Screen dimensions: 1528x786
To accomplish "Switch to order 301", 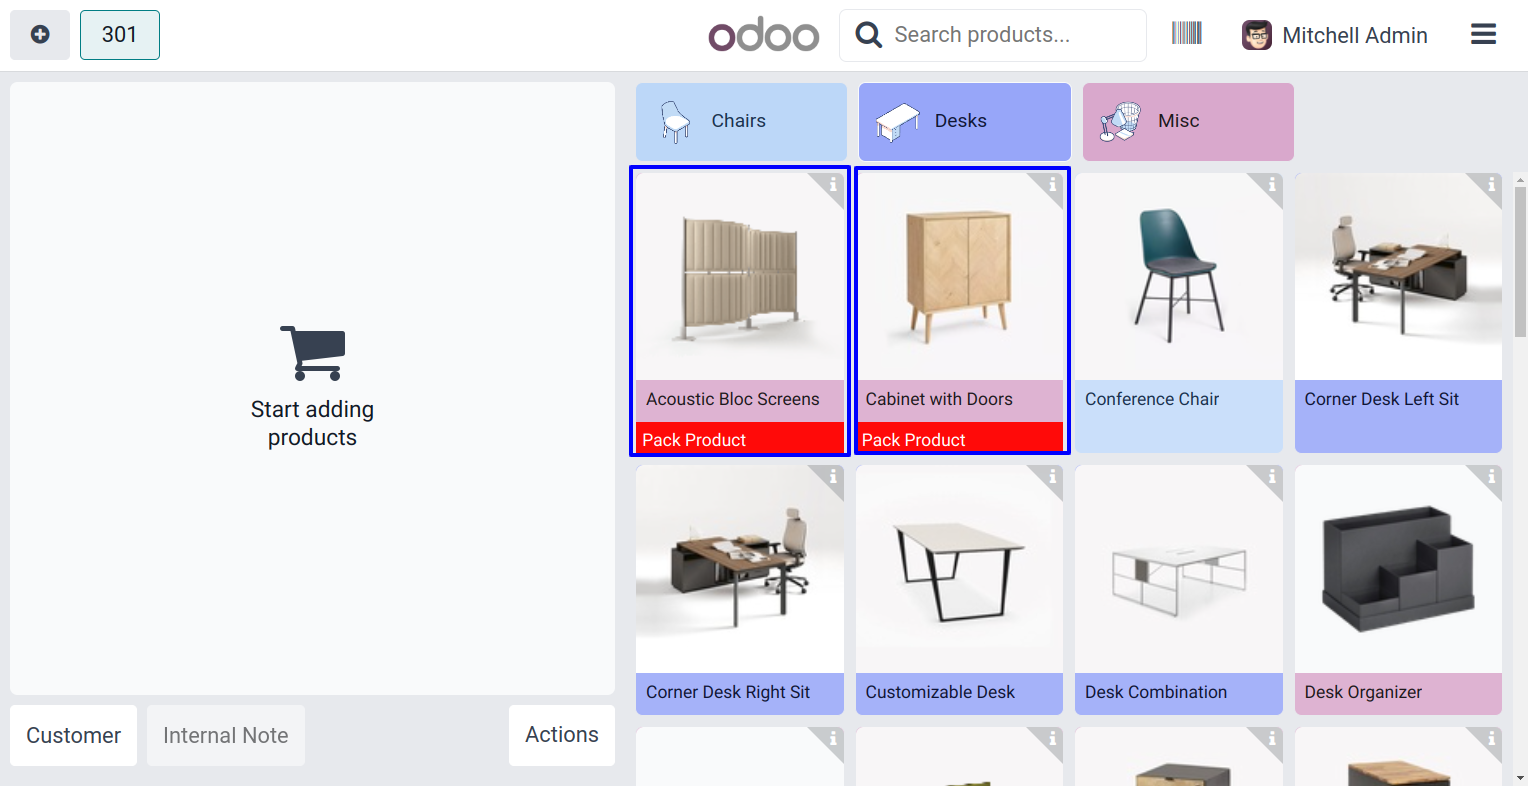I will (x=120, y=35).
